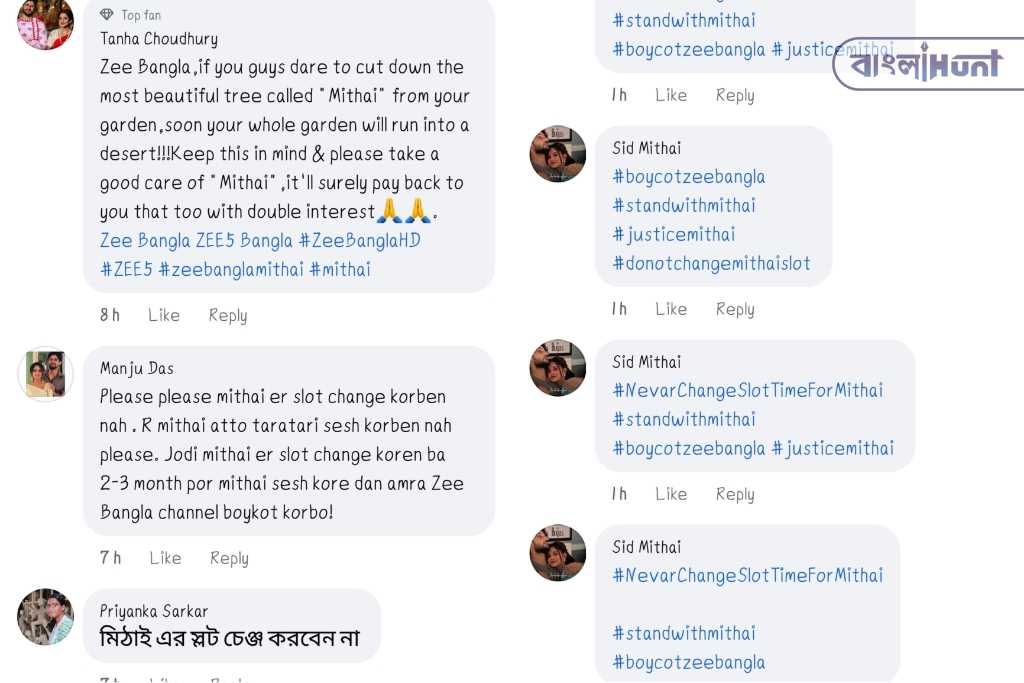
Task: Open the #donotchangemithaislot hashtag
Action: click(x=711, y=263)
